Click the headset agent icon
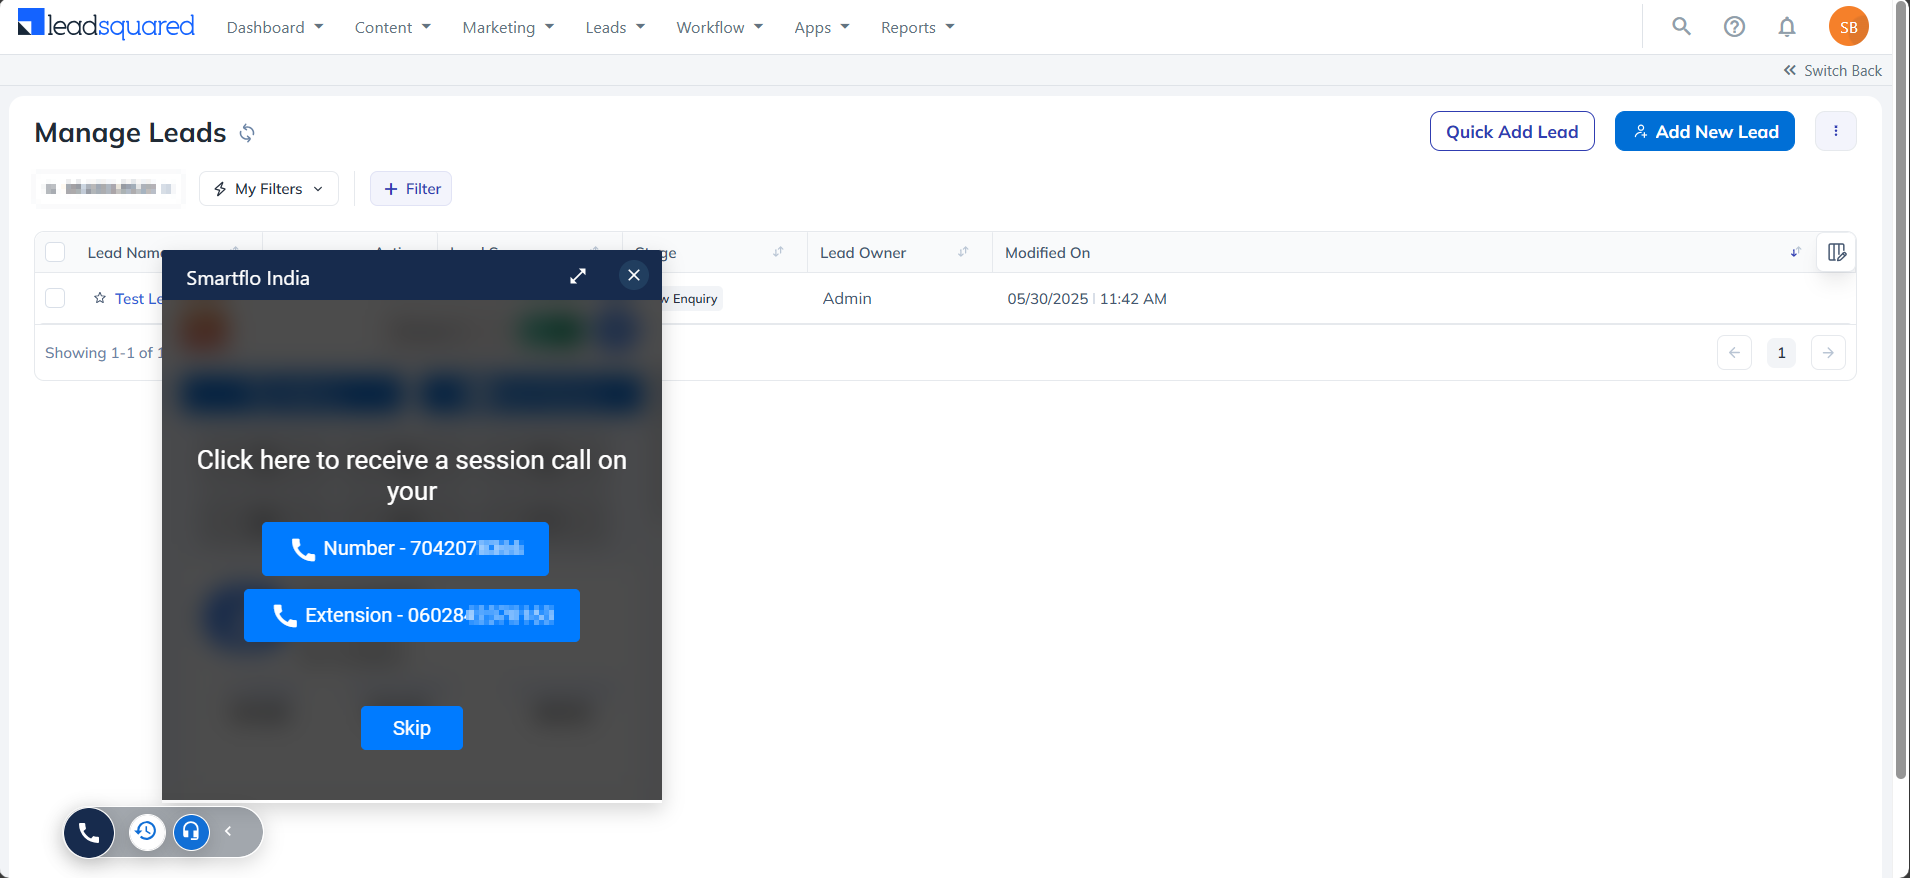The image size is (1910, 878). [191, 831]
